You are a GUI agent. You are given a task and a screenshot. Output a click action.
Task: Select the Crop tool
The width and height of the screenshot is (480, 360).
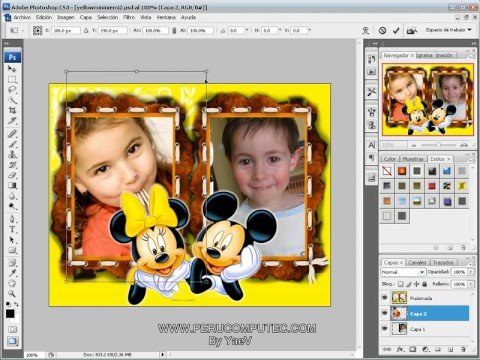12,110
